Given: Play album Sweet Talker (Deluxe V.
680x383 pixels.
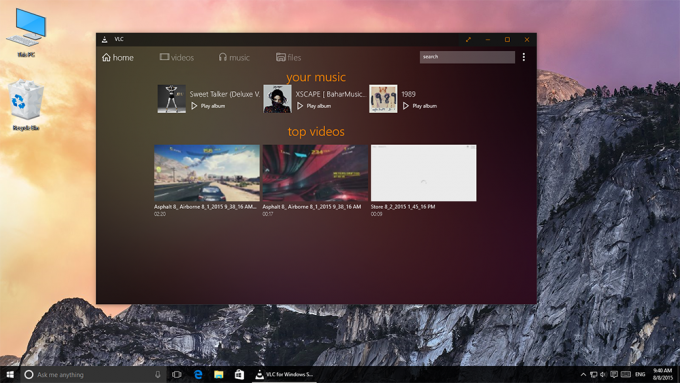Looking at the screenshot, I should [x=208, y=106].
